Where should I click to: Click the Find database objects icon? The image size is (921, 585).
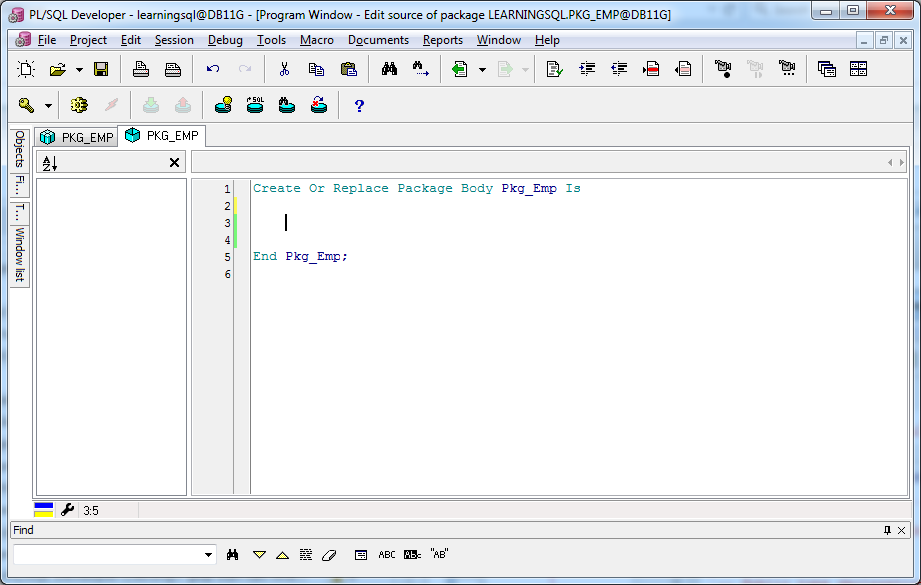click(x=287, y=105)
